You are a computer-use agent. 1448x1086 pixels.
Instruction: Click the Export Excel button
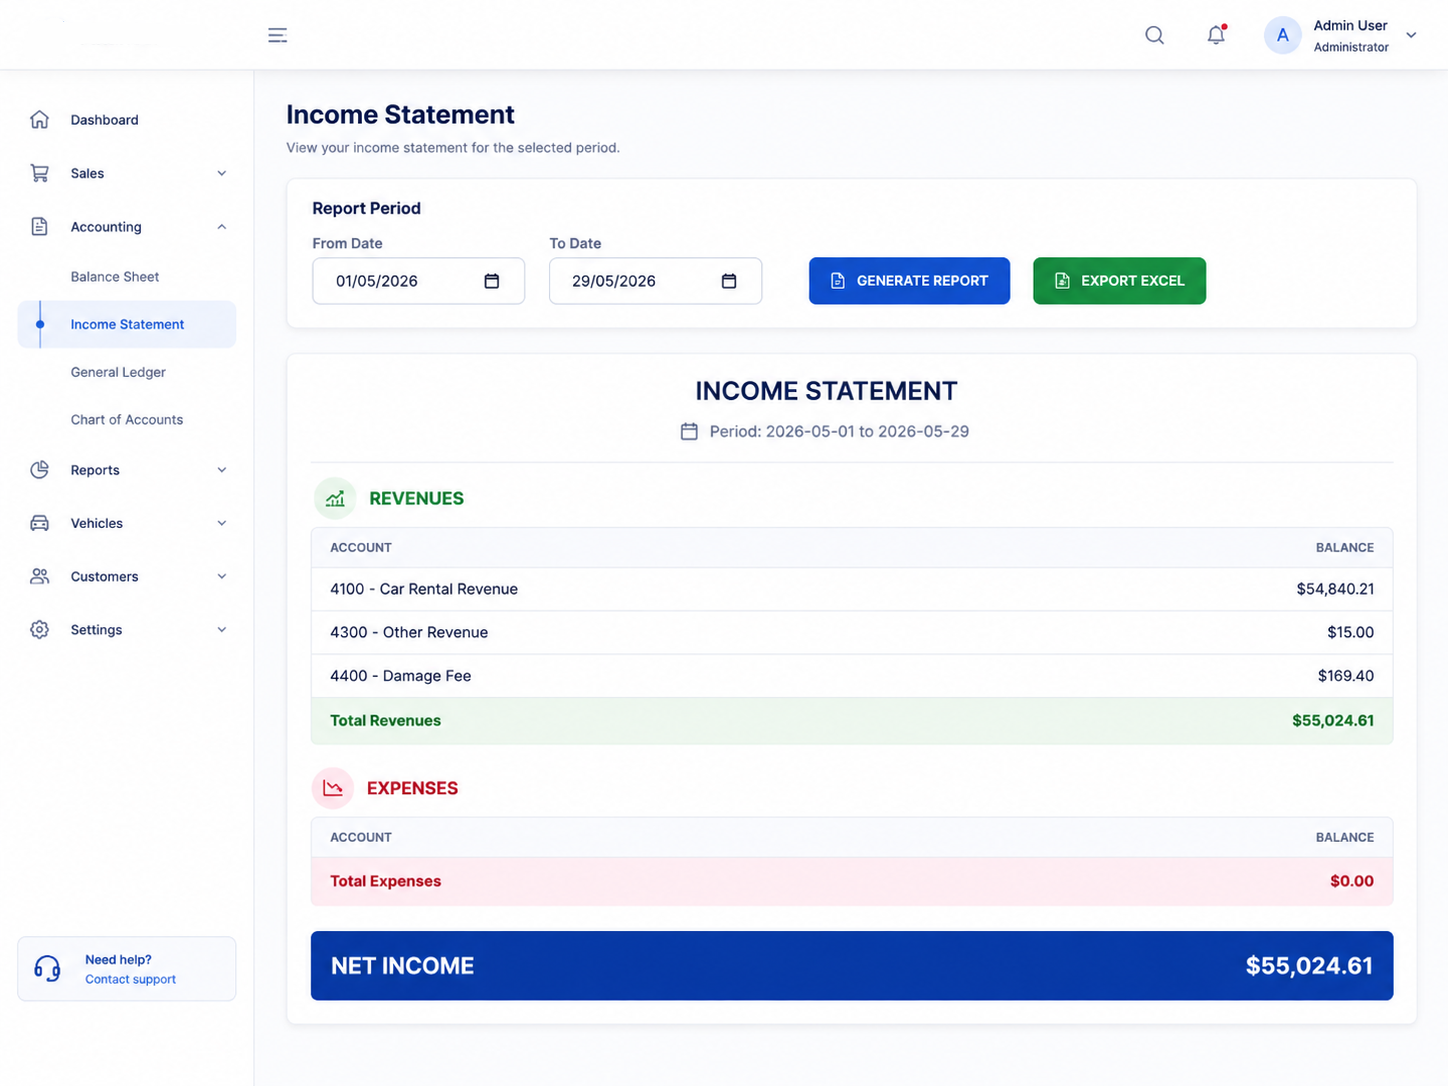pyautogui.click(x=1119, y=281)
